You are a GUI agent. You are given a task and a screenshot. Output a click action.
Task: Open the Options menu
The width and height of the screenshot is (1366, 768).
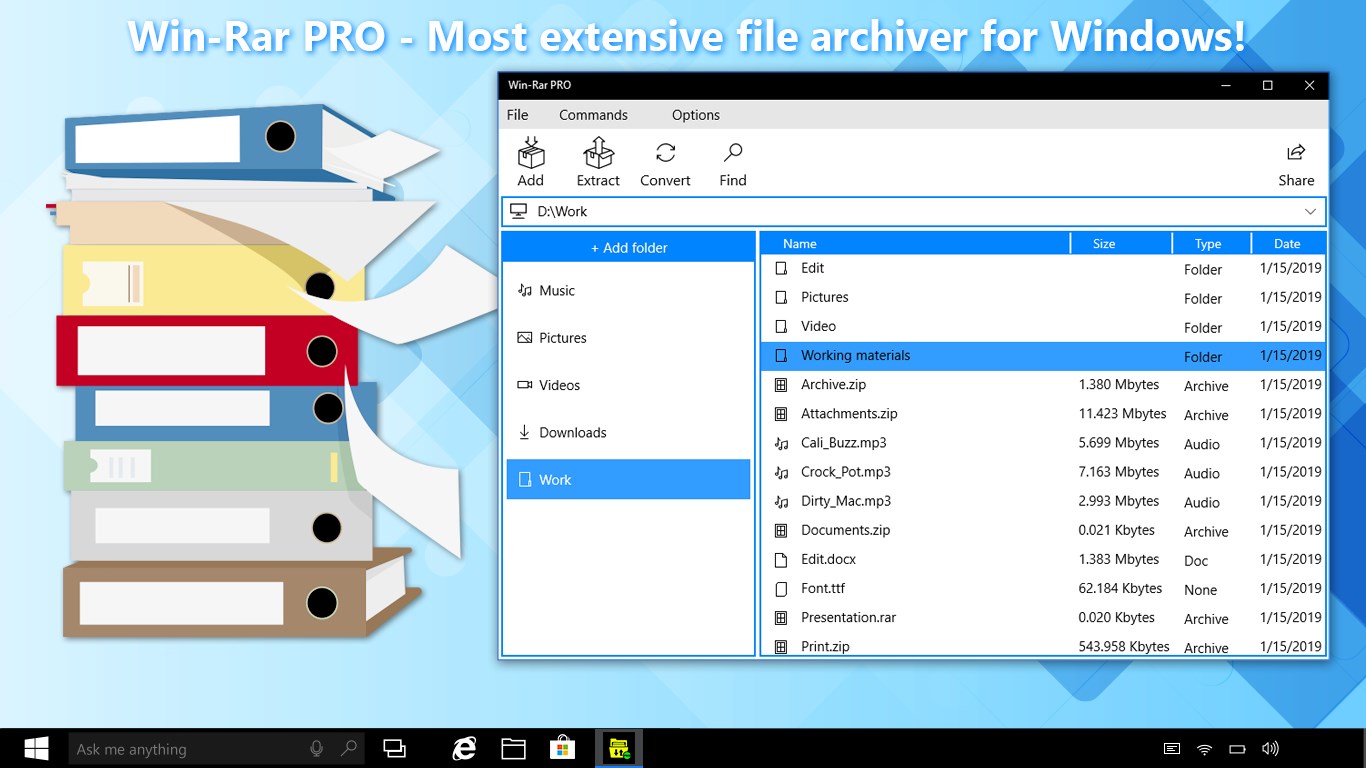(696, 115)
